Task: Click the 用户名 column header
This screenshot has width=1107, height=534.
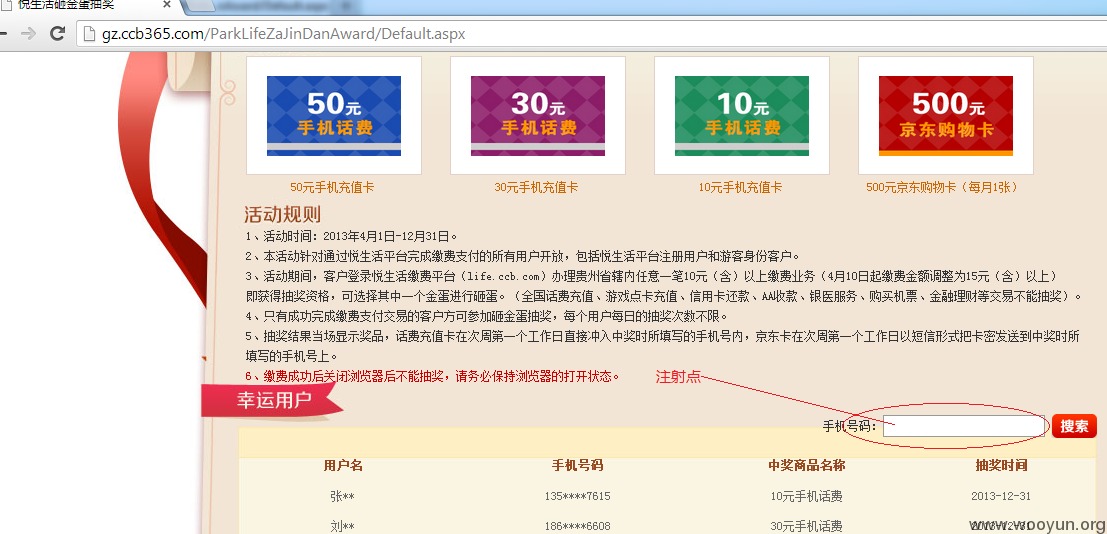Action: tap(343, 465)
